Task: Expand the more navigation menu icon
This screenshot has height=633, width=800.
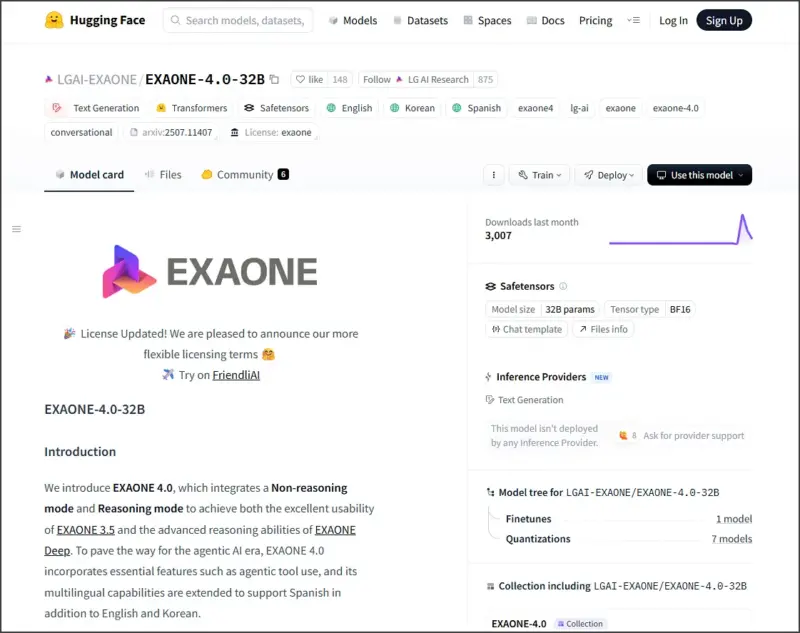Action: click(633, 20)
